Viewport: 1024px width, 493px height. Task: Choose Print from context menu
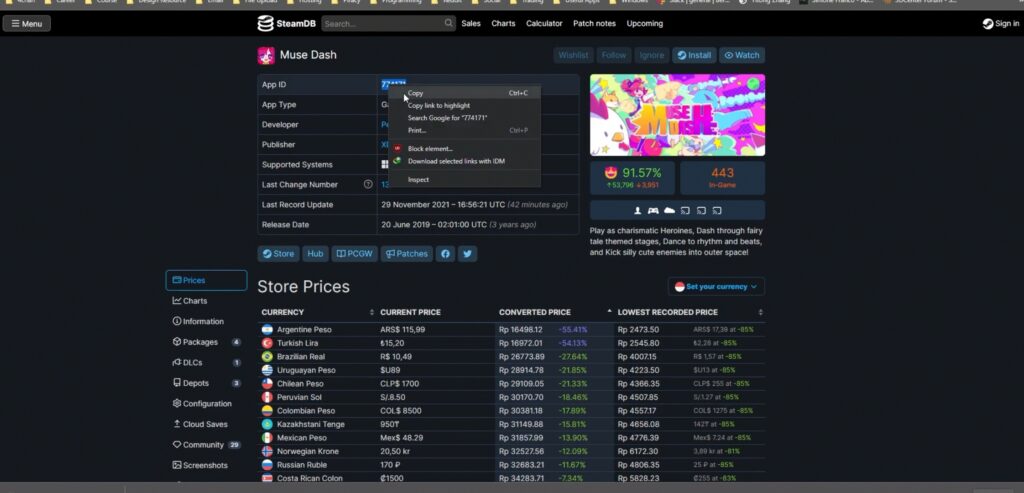click(464, 131)
